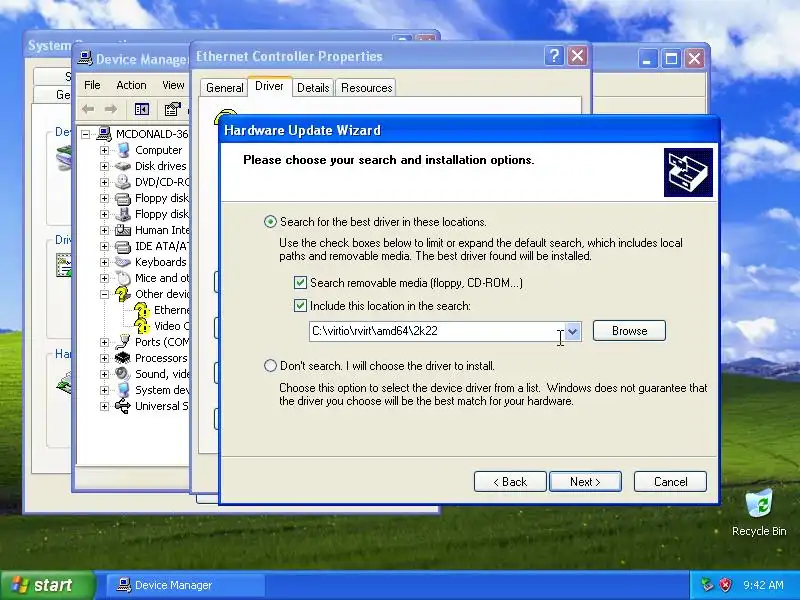Click the Back button in the wizard
800x600 pixels.
(510, 482)
